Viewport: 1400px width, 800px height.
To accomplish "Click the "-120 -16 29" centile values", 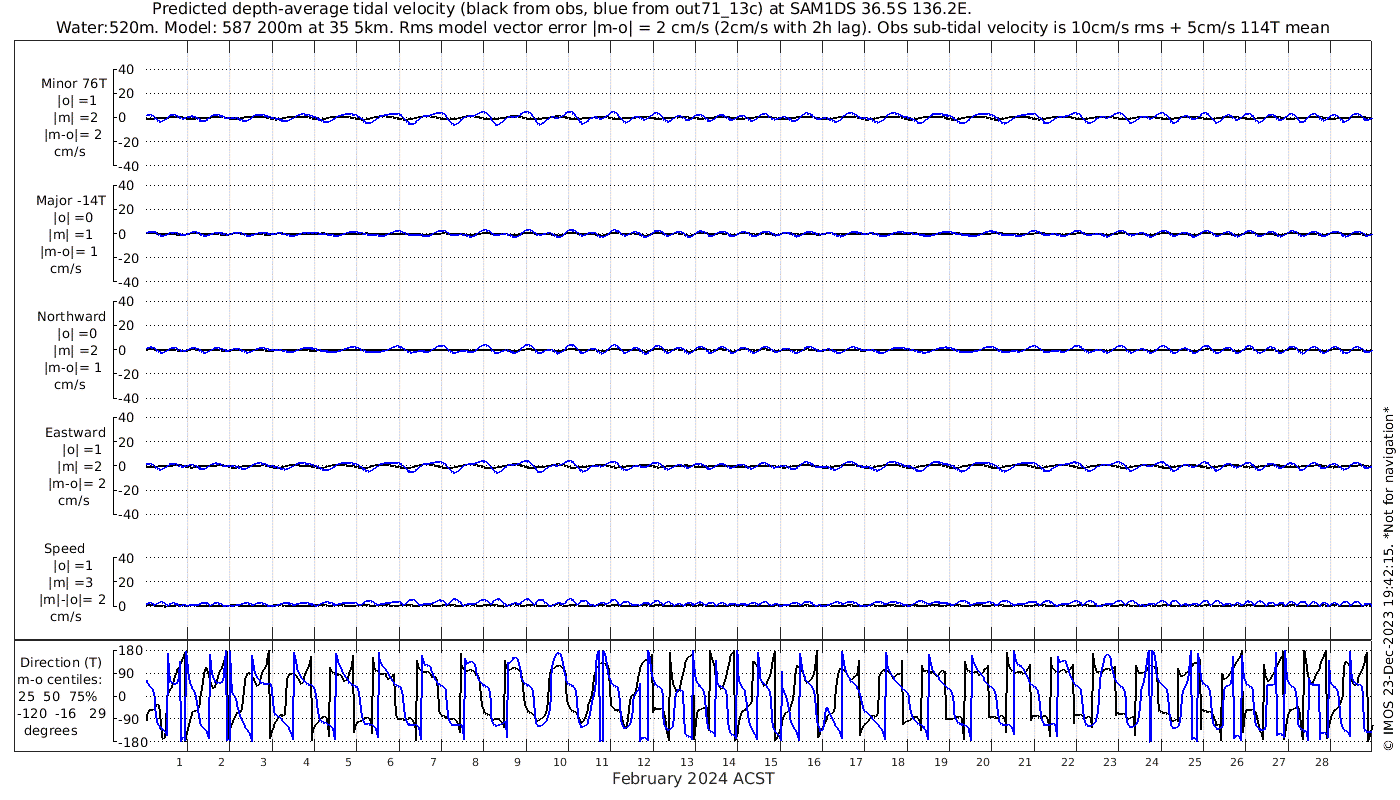I will coord(61,713).
